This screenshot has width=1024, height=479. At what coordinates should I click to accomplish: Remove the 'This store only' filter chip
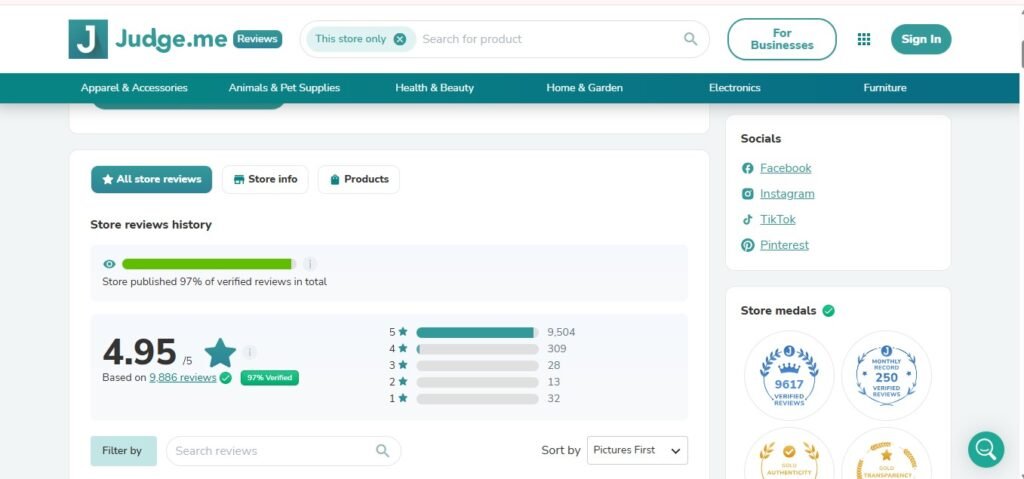(x=400, y=39)
